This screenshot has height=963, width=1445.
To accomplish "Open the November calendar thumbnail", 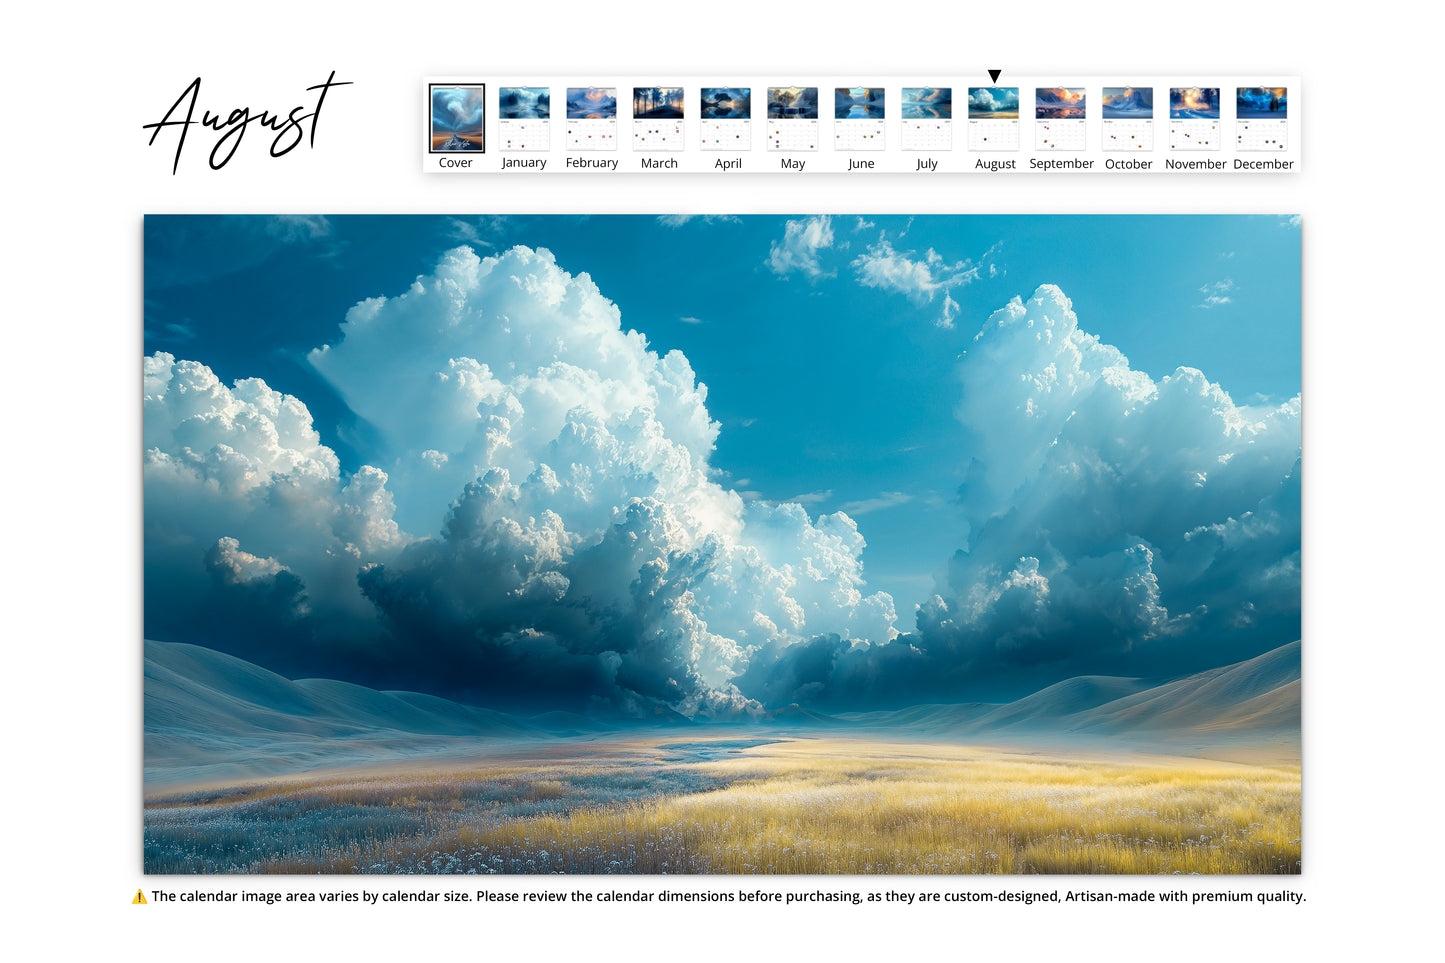I will [1194, 119].
